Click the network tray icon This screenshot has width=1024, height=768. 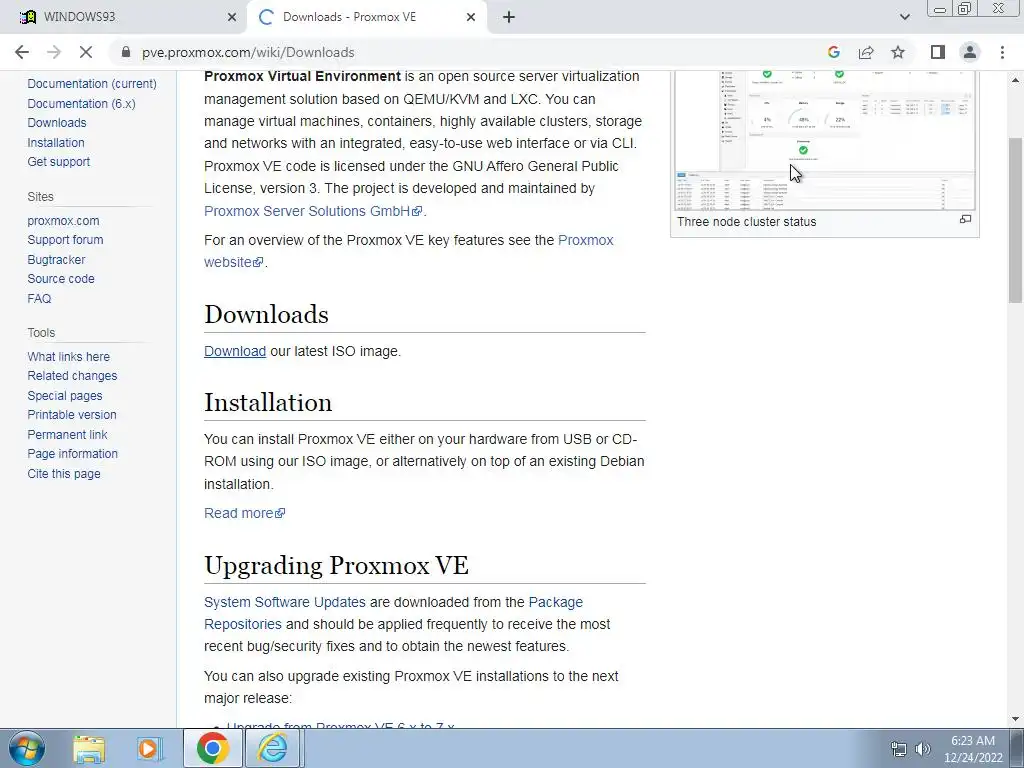(899, 749)
